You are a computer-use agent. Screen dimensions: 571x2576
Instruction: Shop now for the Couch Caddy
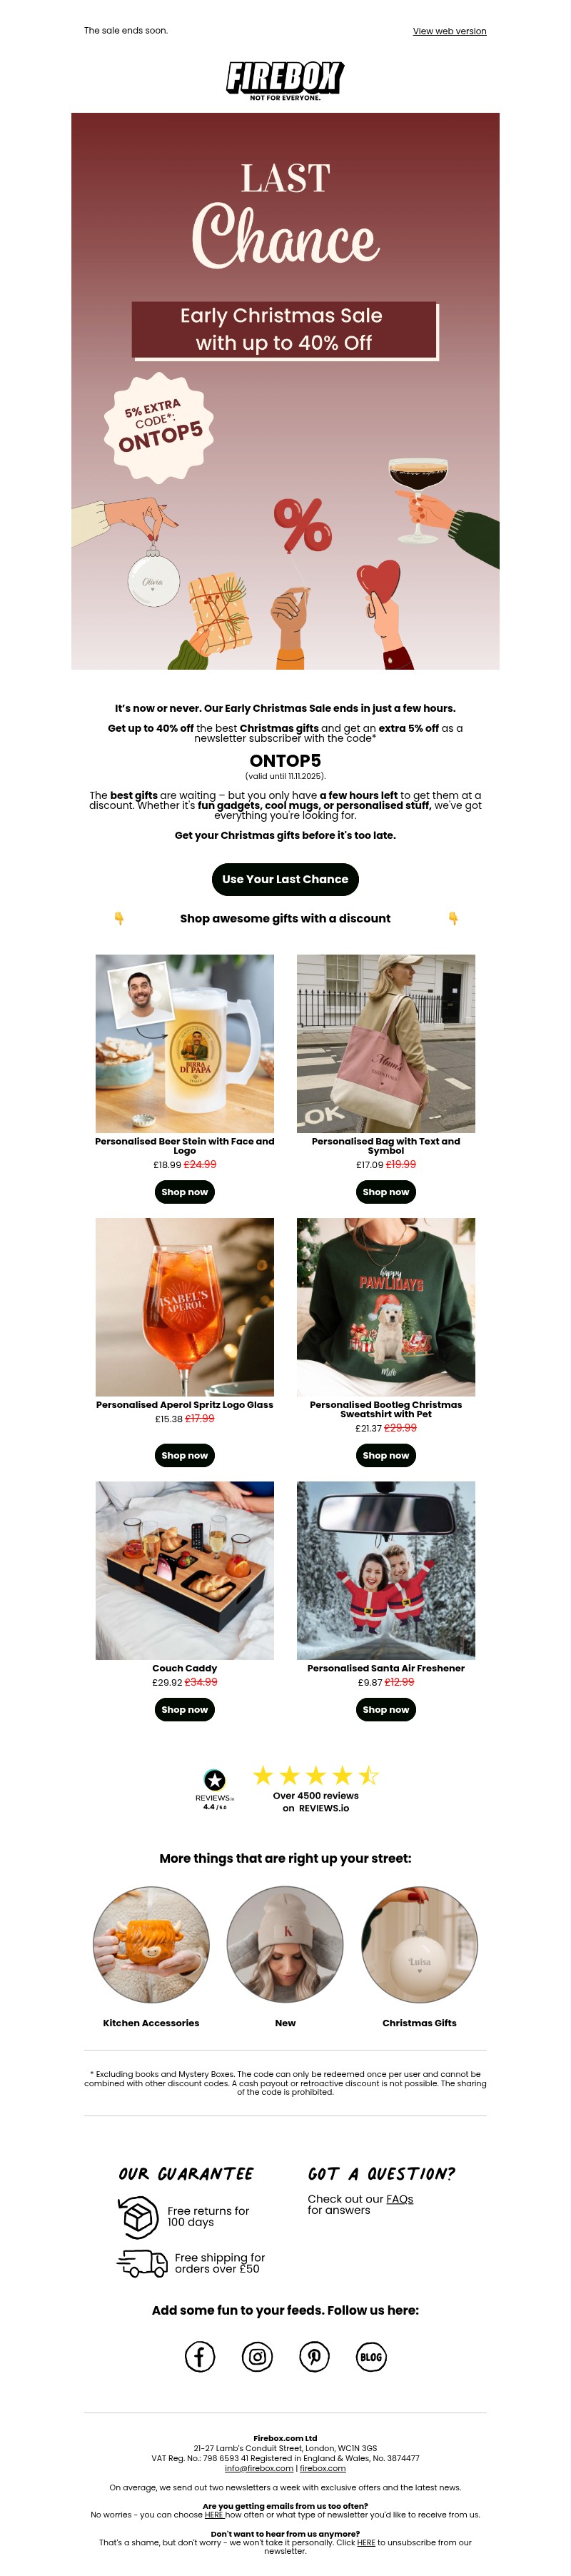pos(185,1709)
